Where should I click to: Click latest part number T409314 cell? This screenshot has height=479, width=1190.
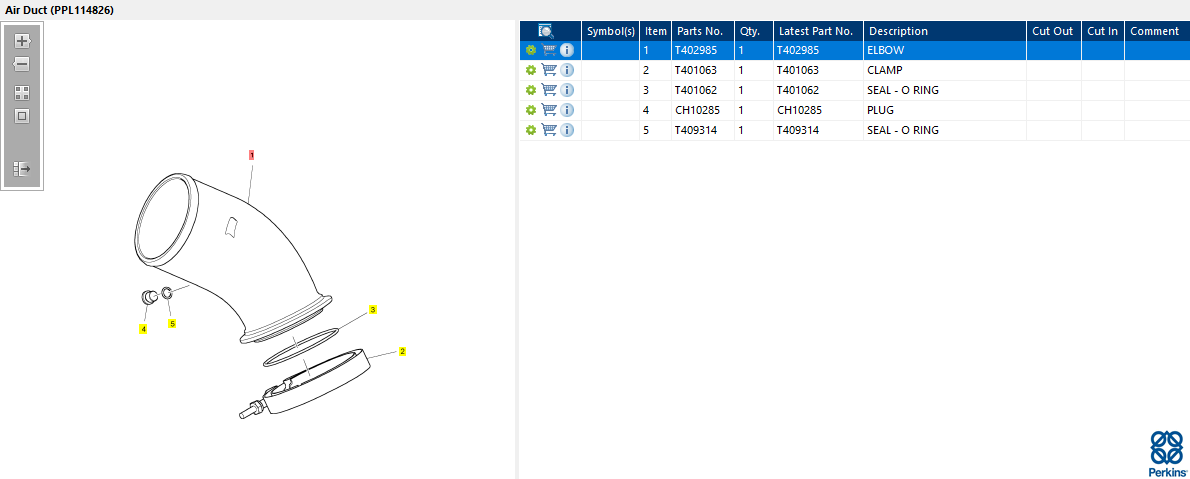click(818, 130)
